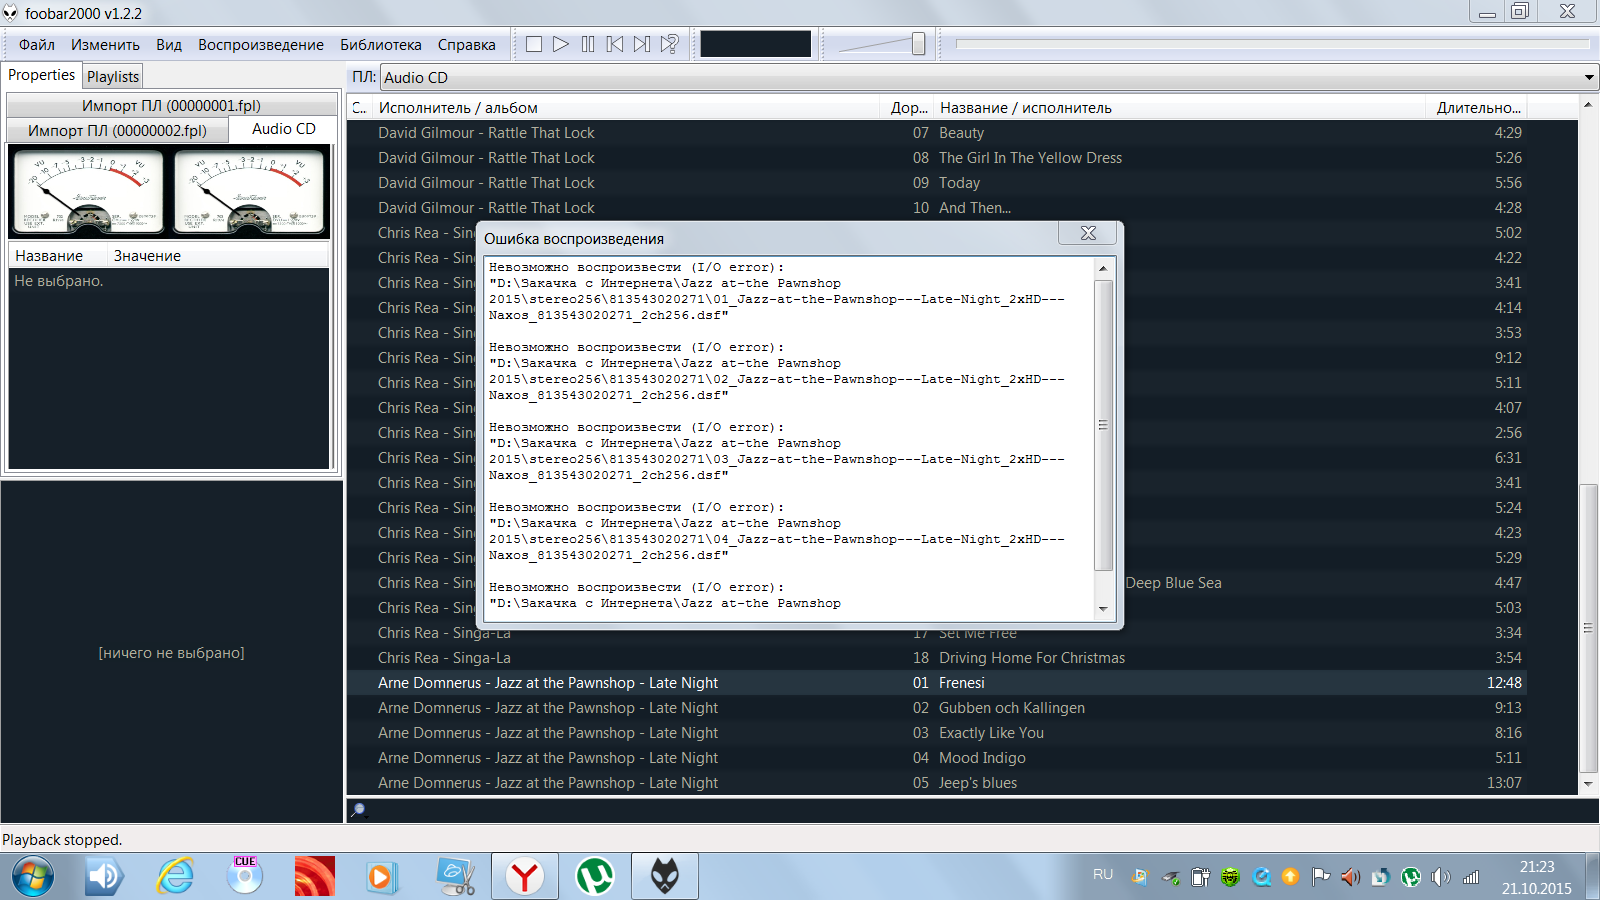Select track 10 And Then...
The width and height of the screenshot is (1600, 900).
935,208
